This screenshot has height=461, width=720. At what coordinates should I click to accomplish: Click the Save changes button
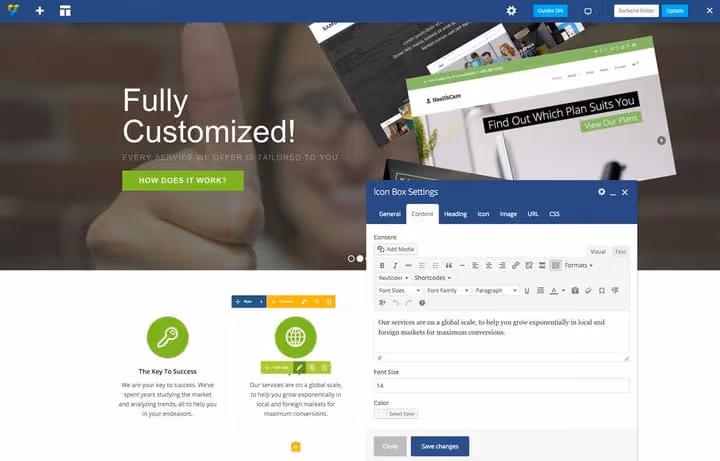(x=440, y=446)
